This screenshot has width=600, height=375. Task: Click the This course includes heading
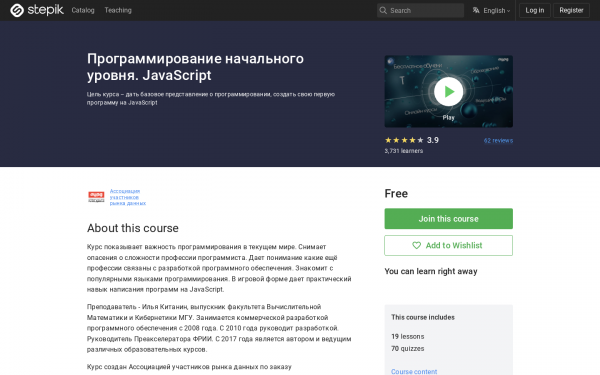423,317
